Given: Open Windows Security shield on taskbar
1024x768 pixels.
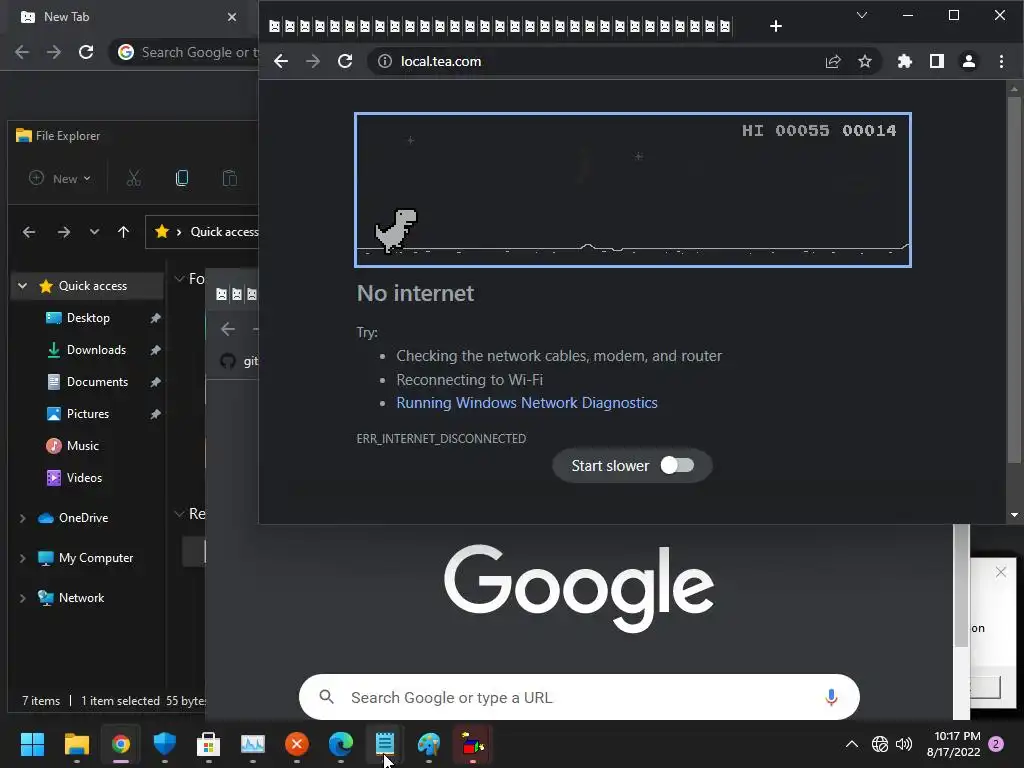Looking at the screenshot, I should click(165, 744).
